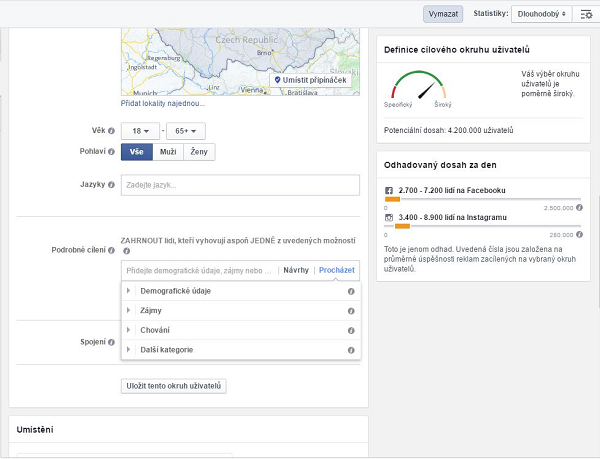This screenshot has height=459, width=600.
Task: Click the info icon below ZAHRNOUT lidi text
Action: [x=127, y=251]
